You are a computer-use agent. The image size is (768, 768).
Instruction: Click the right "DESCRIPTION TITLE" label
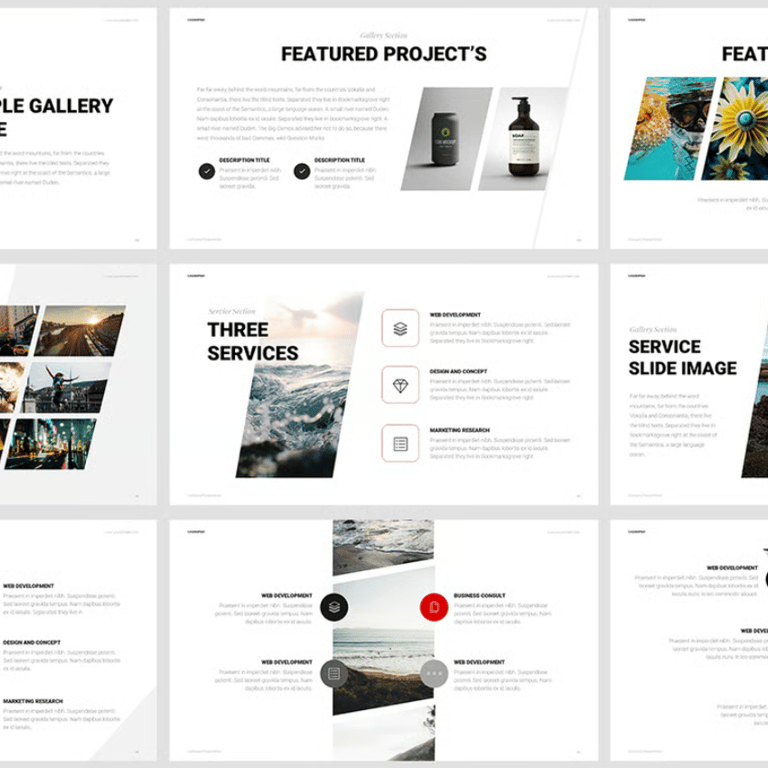point(339,160)
